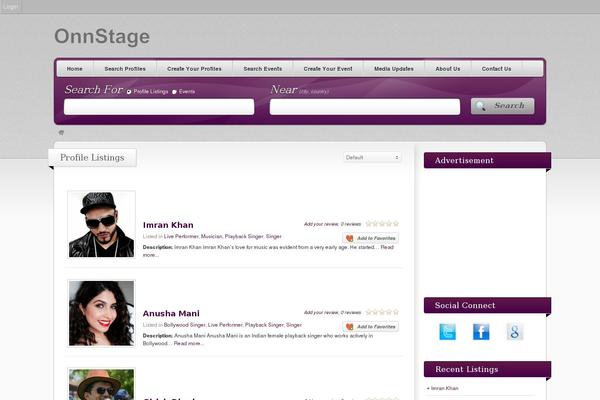
Task: Click the Bollywood Singer category under Anusha Mani
Action: (x=184, y=325)
